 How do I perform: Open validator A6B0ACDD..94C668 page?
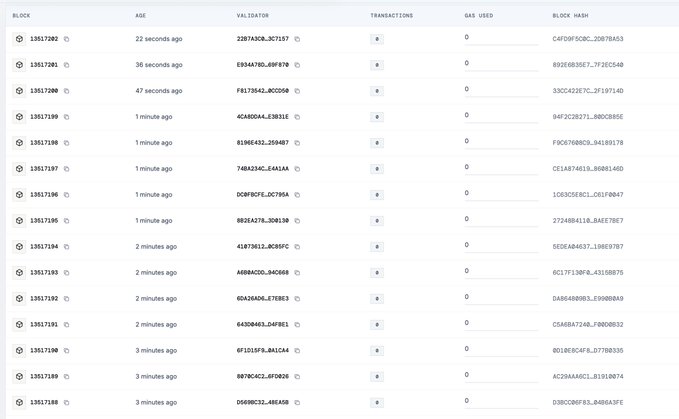pos(262,273)
